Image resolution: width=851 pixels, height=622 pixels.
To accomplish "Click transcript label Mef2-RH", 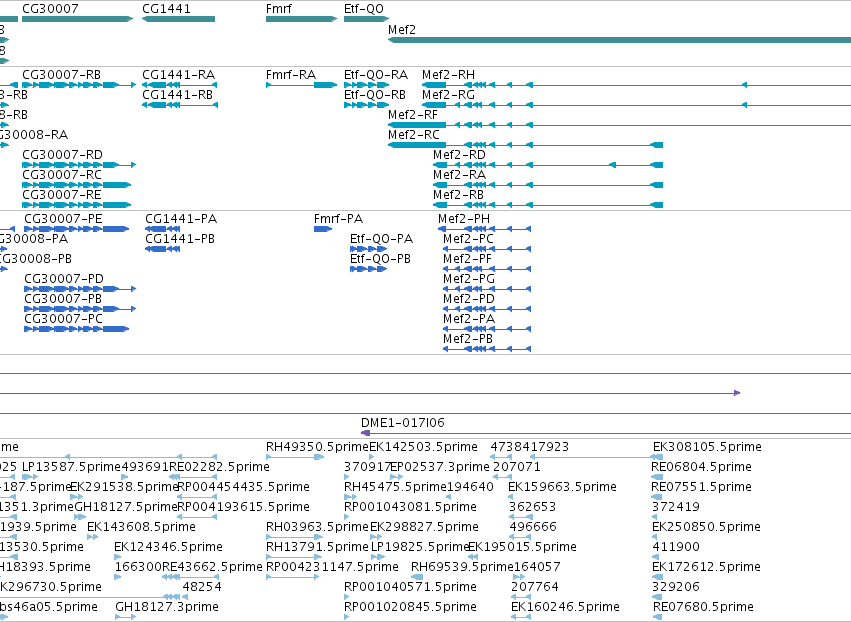I will click(448, 75).
